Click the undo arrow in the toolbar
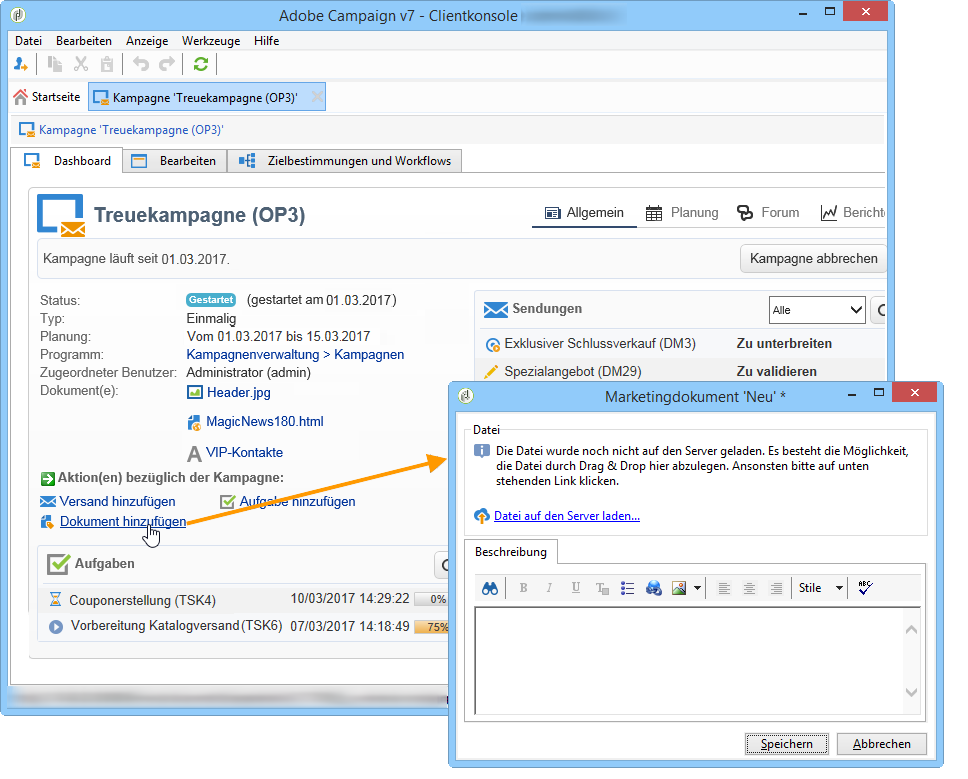 141,64
